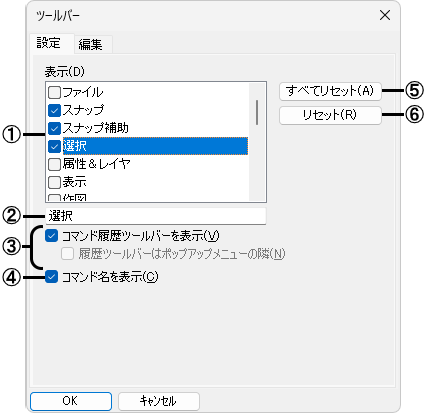Image resolution: width=425 pixels, height=413 pixels.
Task: Toggle the 選択 checkbox in list
Action: (54, 146)
